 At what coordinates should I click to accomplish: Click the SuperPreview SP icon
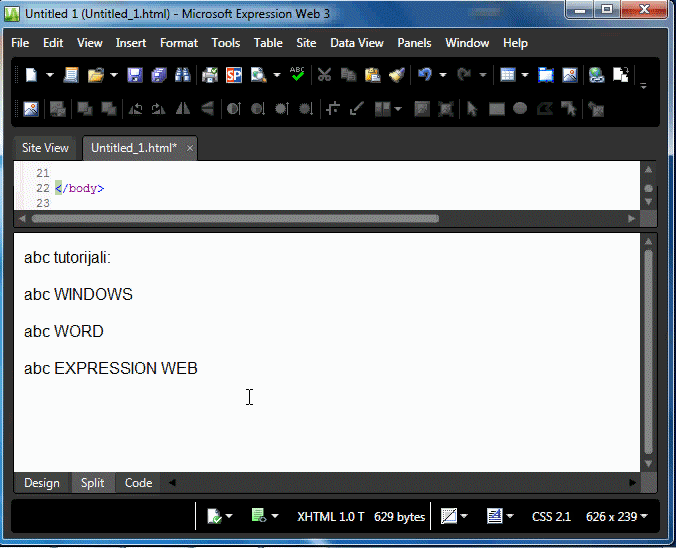[234, 75]
